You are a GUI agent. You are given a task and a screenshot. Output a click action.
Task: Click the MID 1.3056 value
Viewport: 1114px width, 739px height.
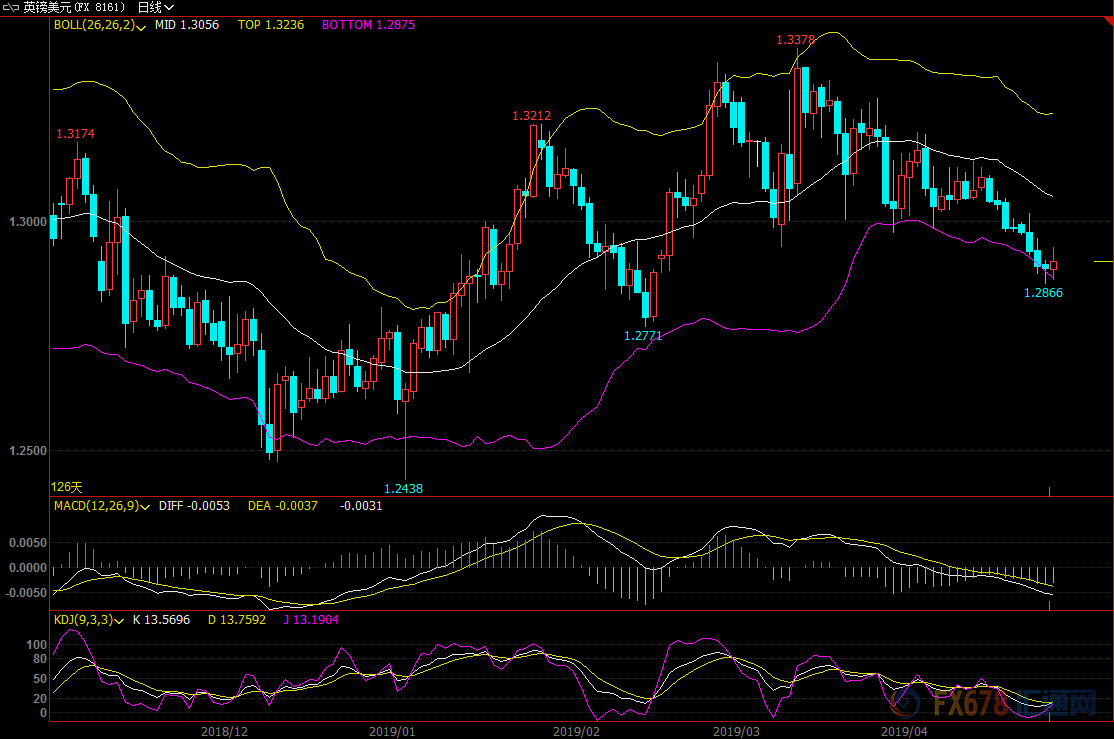187,25
